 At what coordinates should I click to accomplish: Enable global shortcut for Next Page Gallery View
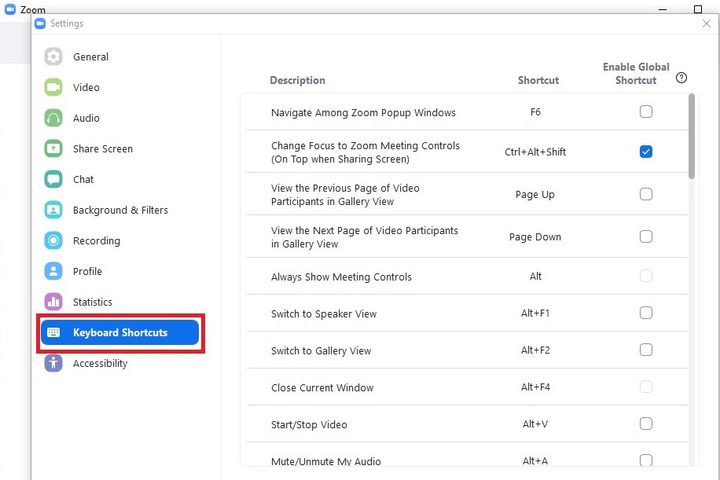click(x=646, y=236)
